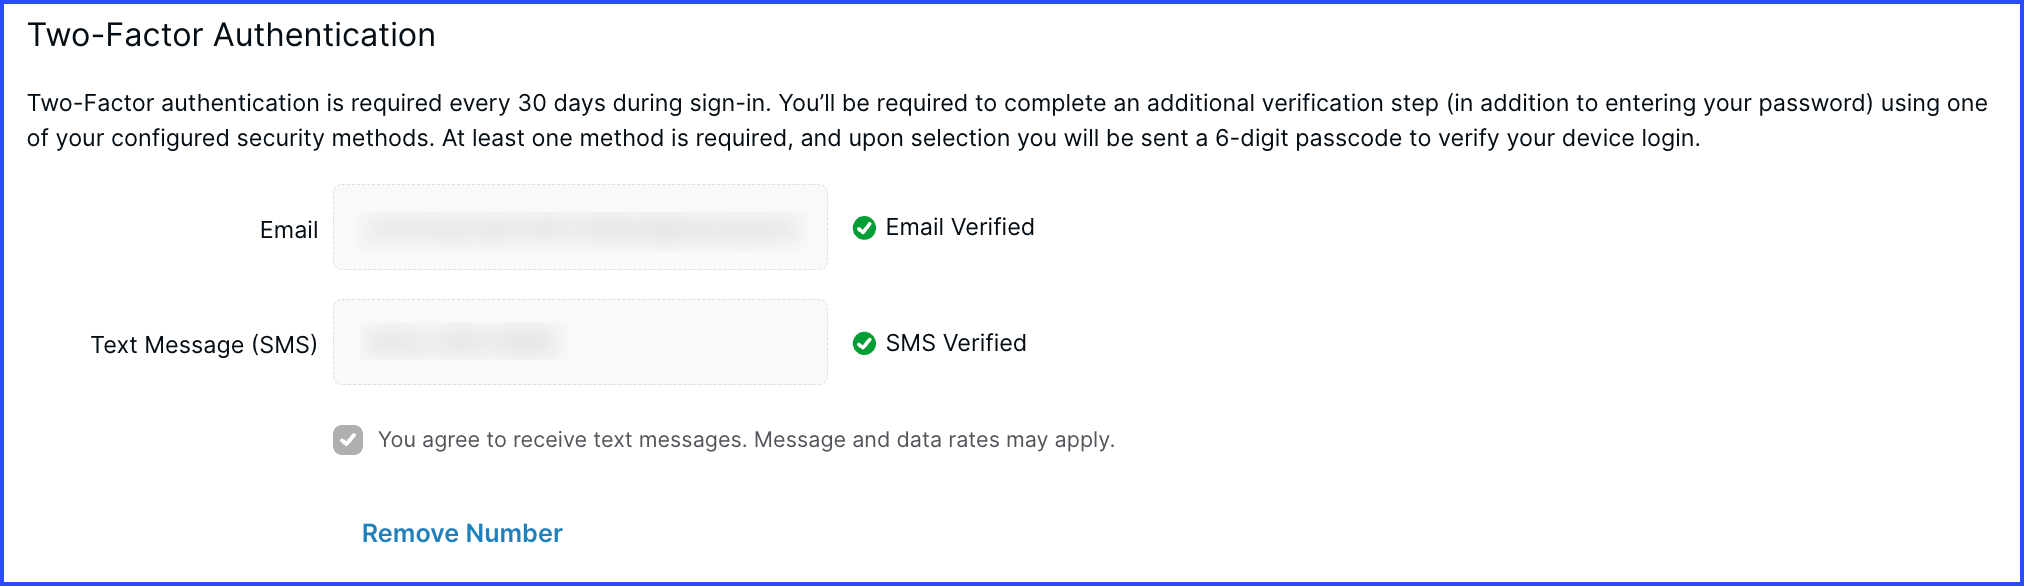Screen dimensions: 2024x586
Task: Focus the Text Message (SMS) input field
Action: pos(580,342)
